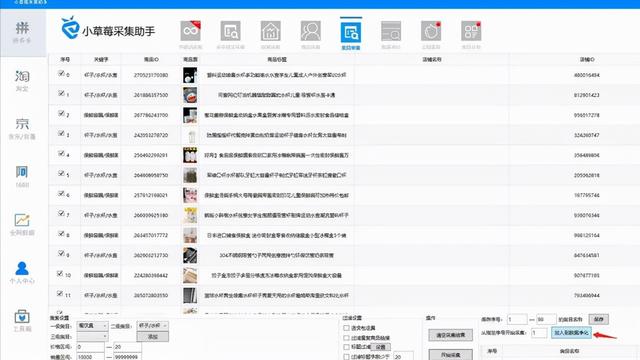The height and width of the screenshot is (360, 640).
Task: Click the 店铺ID column header
Action: click(x=587, y=60)
